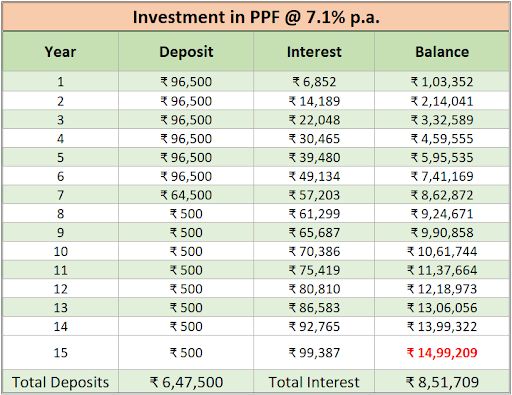This screenshot has height=395, width=512.
Task: Click the interest cell ₹ 6,852
Action: (314, 82)
